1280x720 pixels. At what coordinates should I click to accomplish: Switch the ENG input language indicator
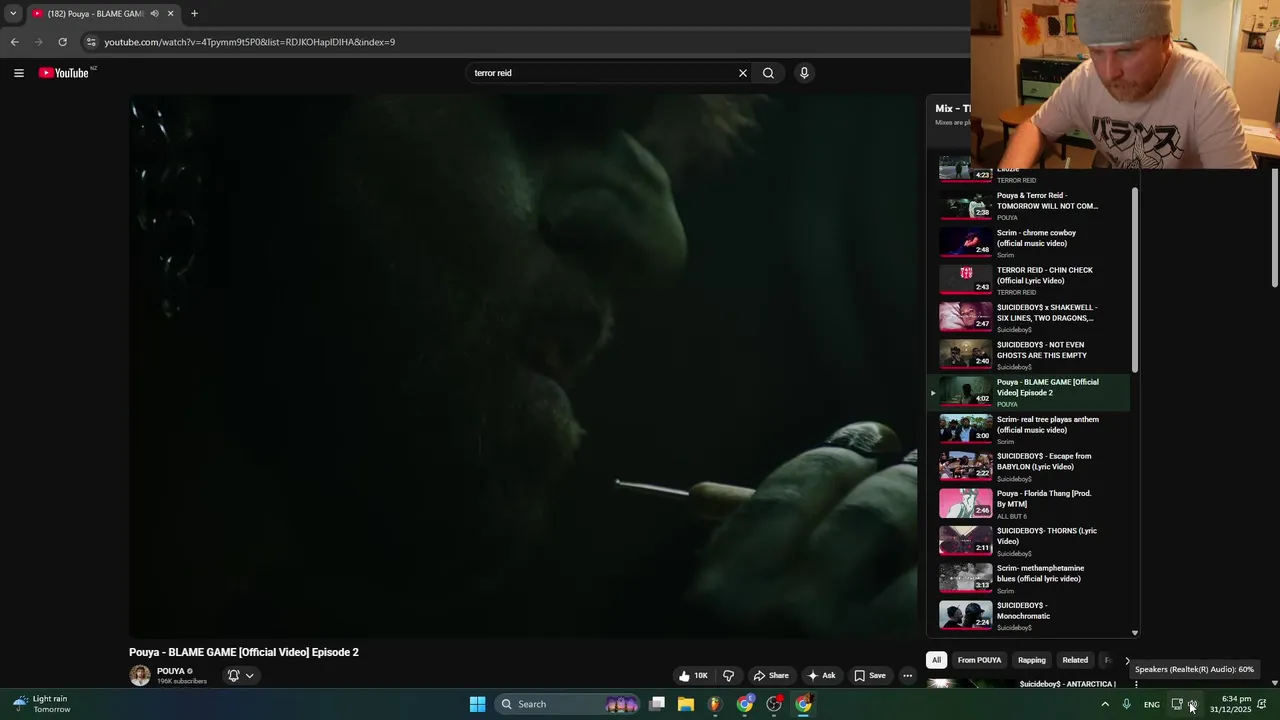pyautogui.click(x=1152, y=704)
